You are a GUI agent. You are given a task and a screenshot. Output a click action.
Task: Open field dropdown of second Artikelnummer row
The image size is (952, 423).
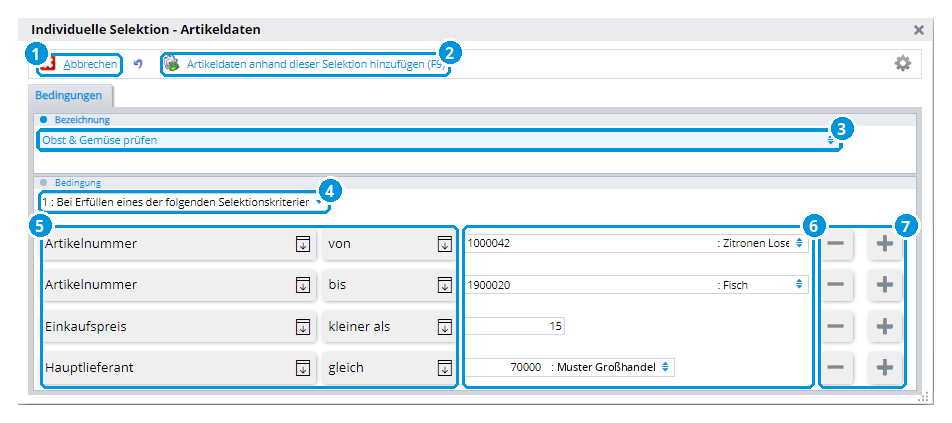pyautogui.click(x=302, y=285)
